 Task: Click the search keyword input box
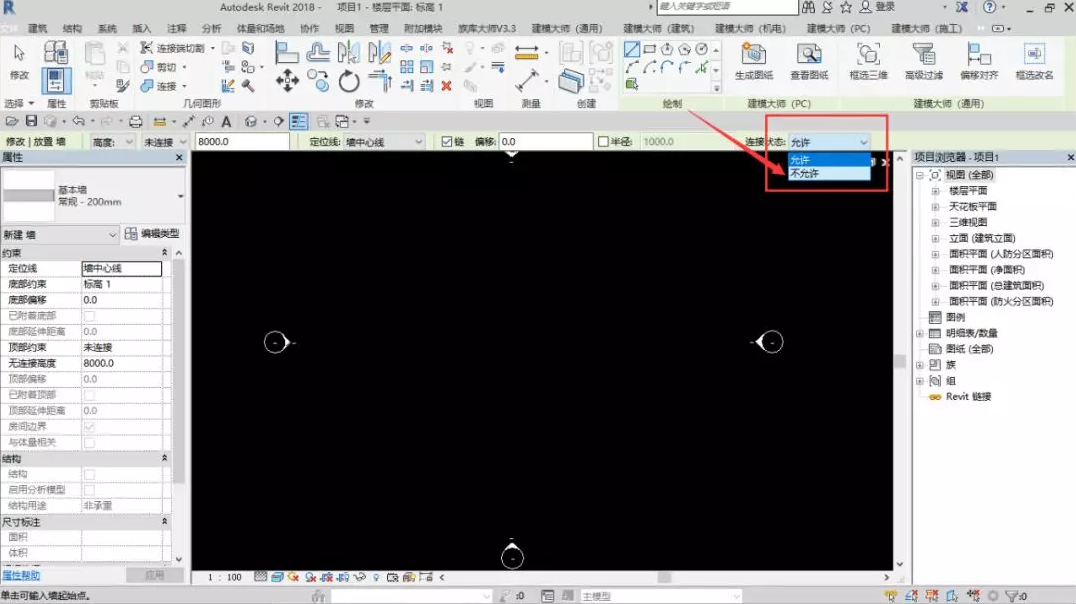727,7
